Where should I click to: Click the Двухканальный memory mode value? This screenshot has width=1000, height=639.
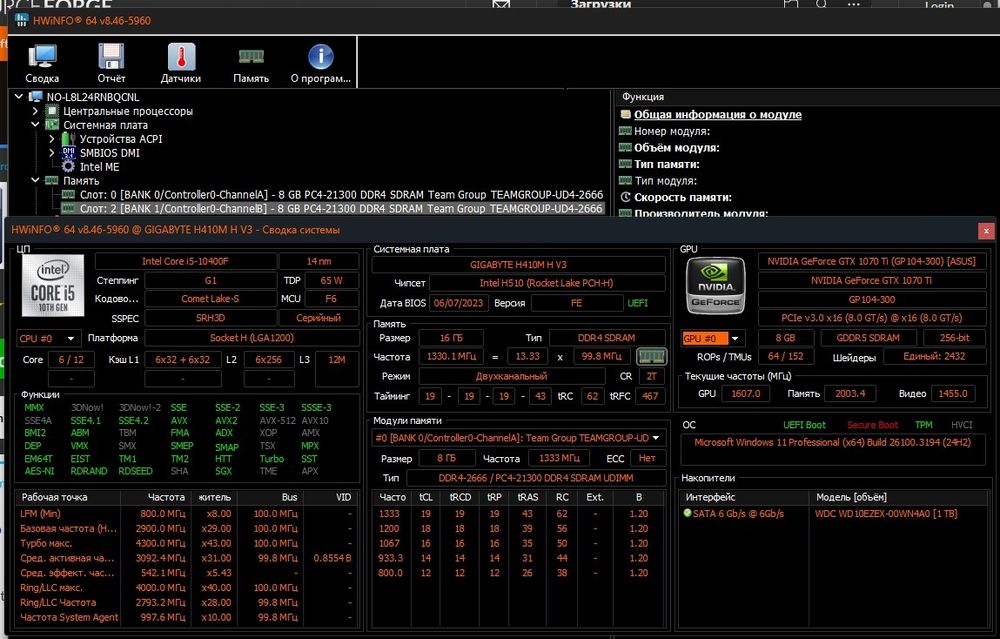point(511,376)
